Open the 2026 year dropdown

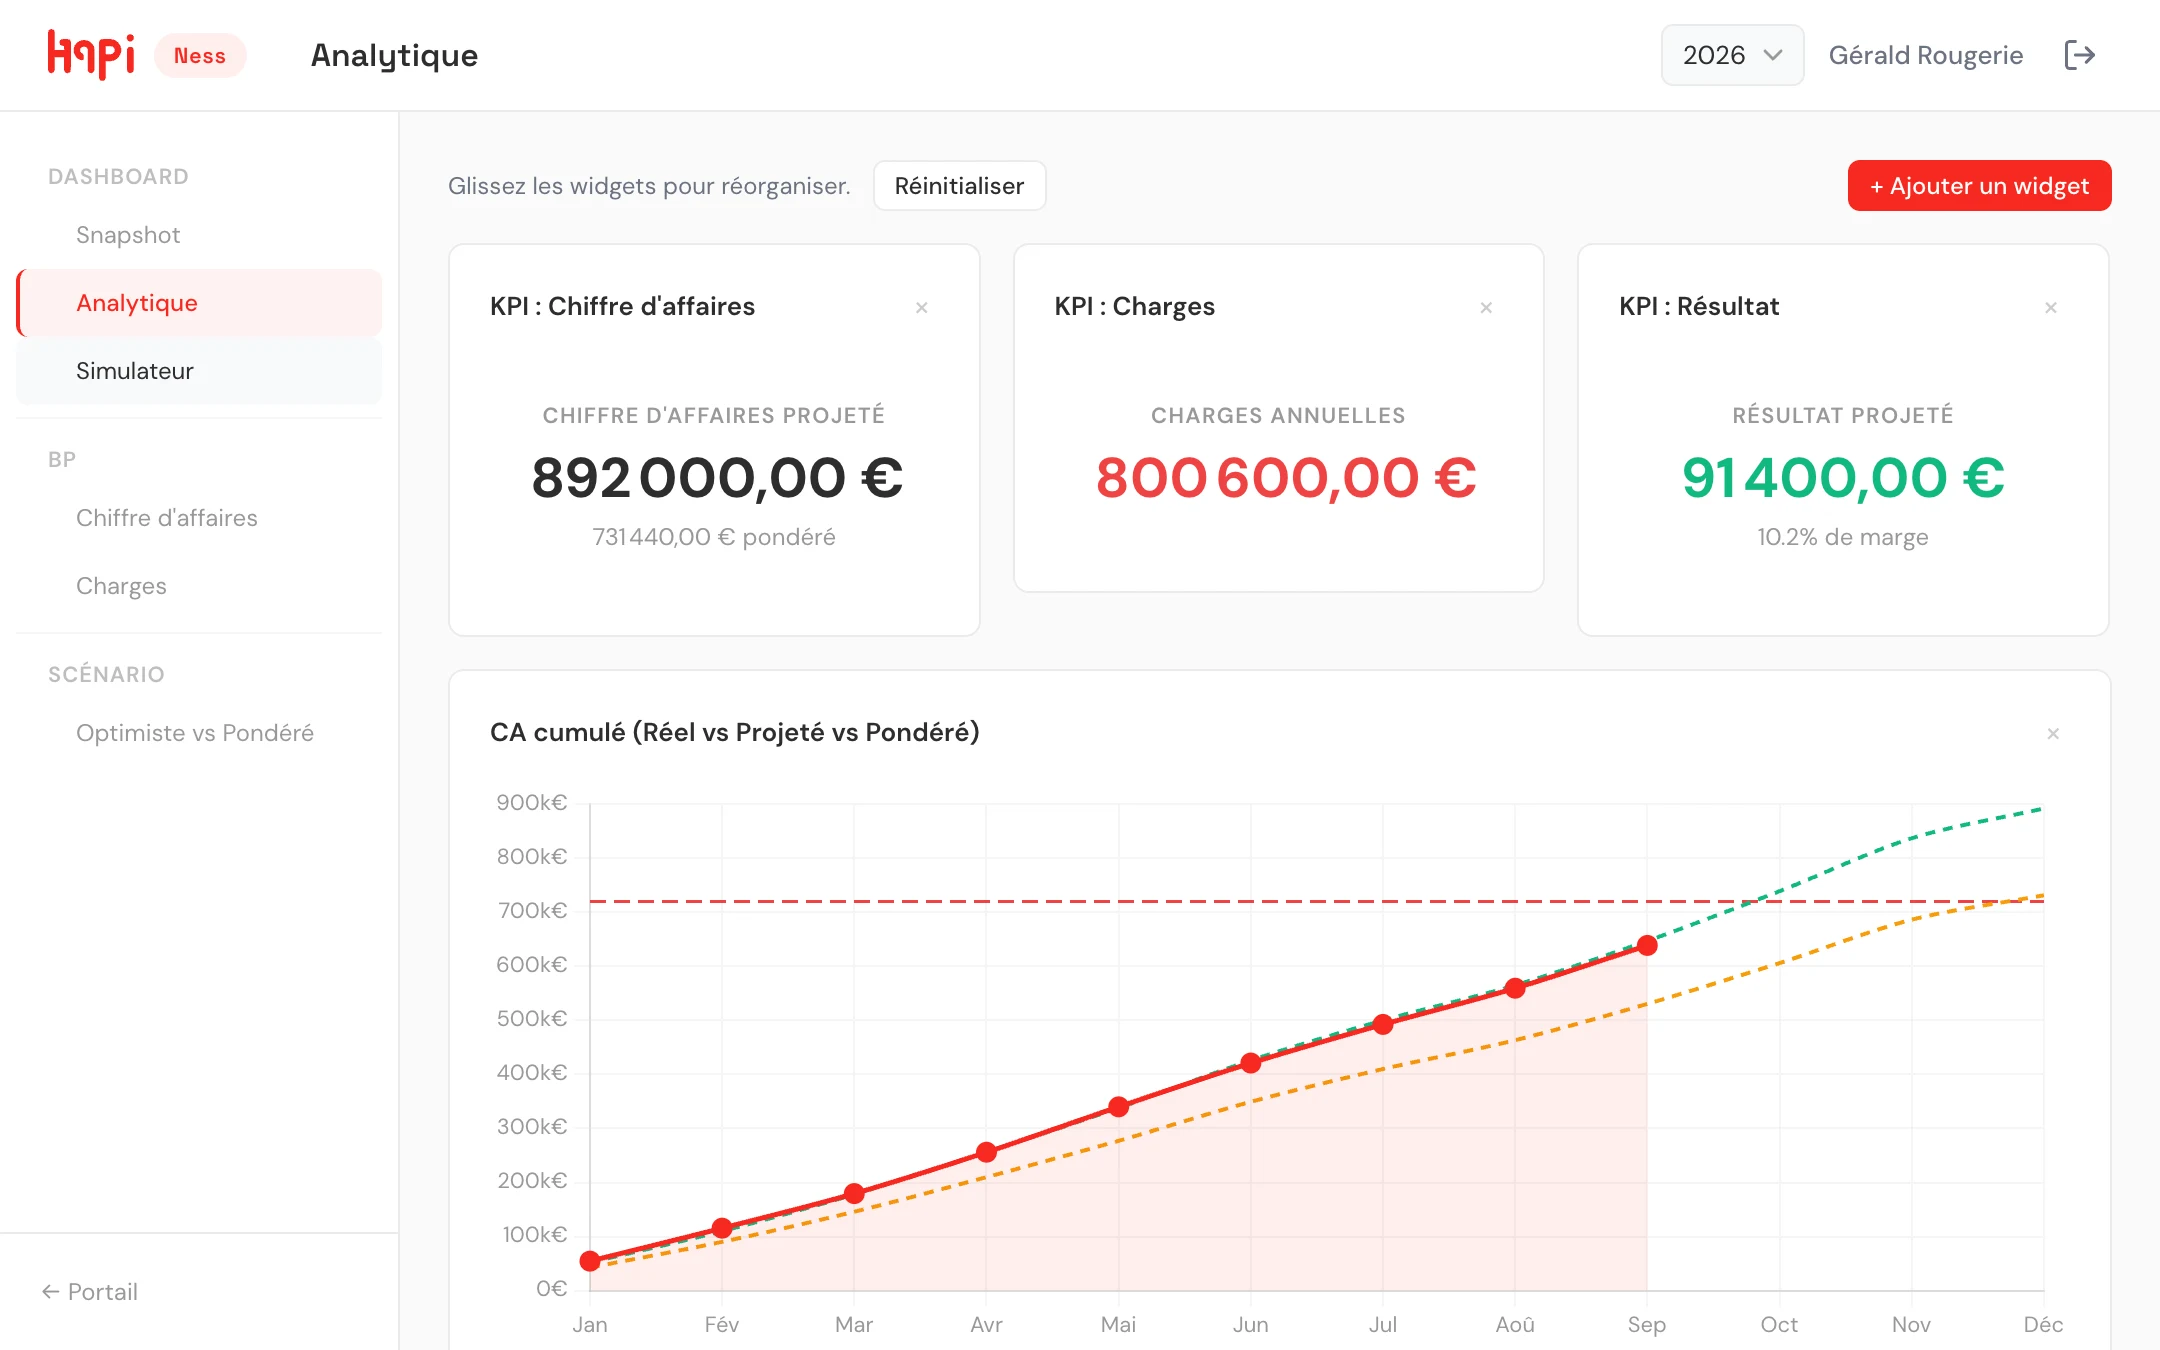1732,55
